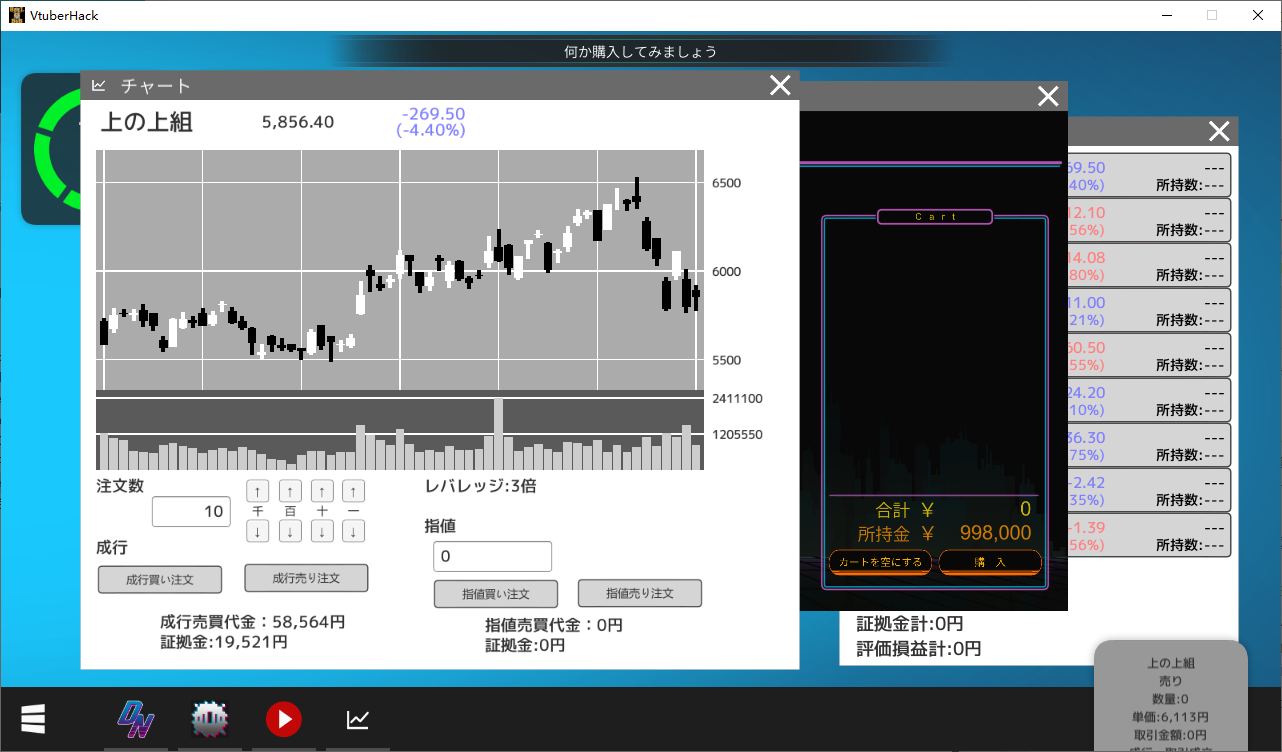
Task: Select the stock row showing -1.39
Action: tap(1148, 536)
